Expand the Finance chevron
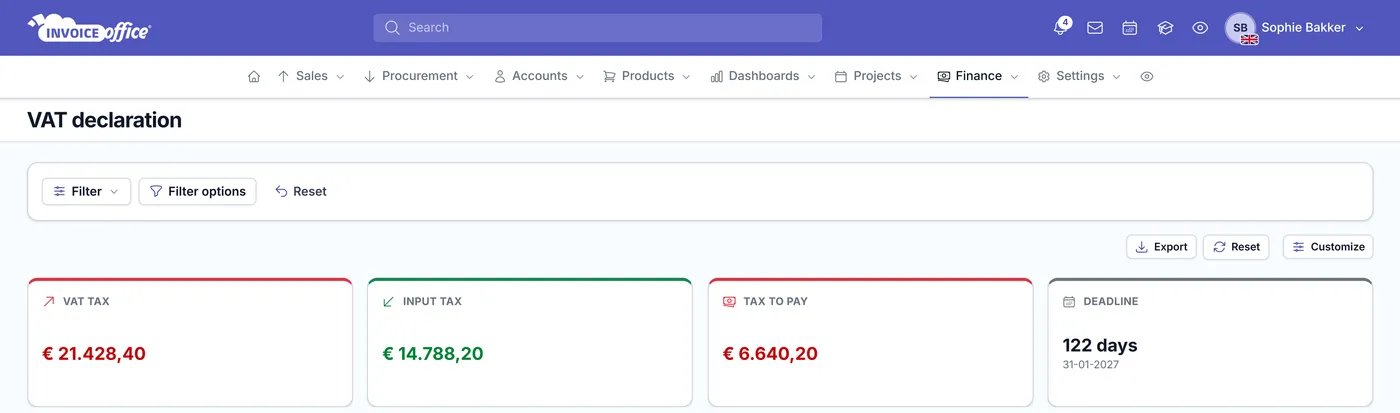Viewport: 1400px width, 413px height. coord(1014,76)
